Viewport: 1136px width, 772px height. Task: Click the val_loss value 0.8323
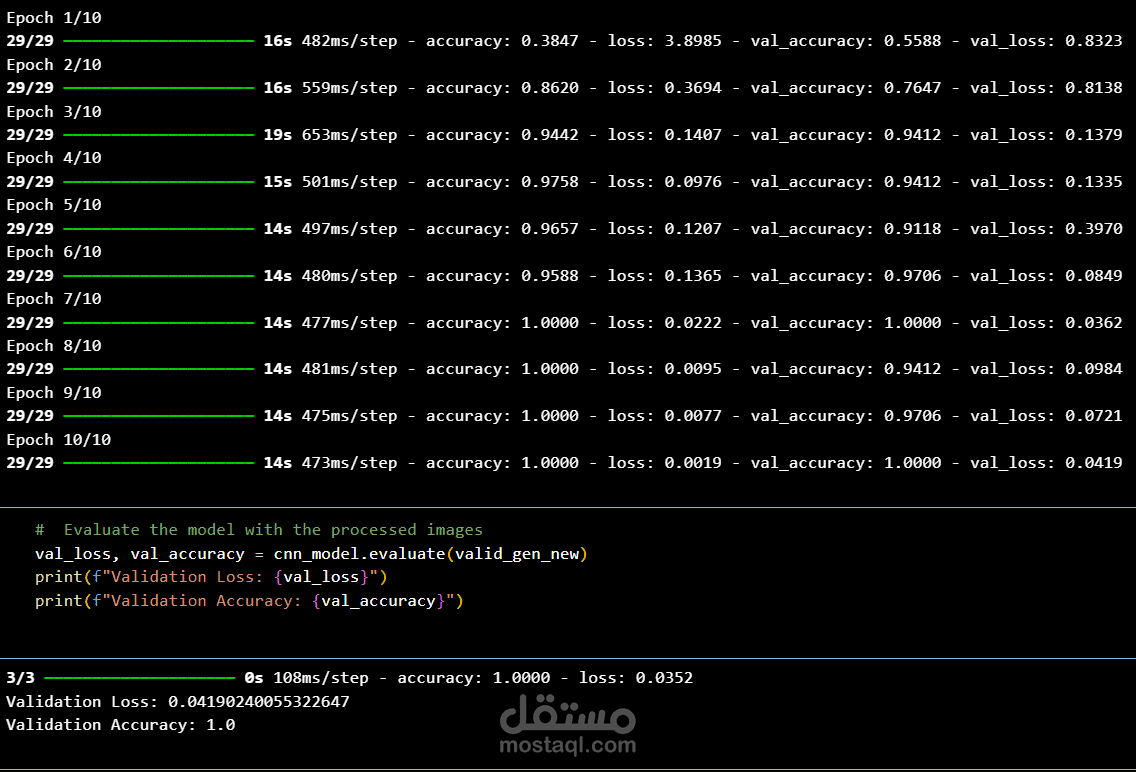(x=1094, y=41)
